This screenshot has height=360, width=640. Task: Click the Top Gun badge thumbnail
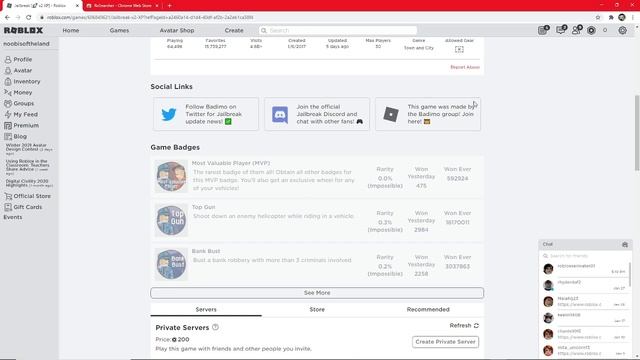click(x=171, y=220)
